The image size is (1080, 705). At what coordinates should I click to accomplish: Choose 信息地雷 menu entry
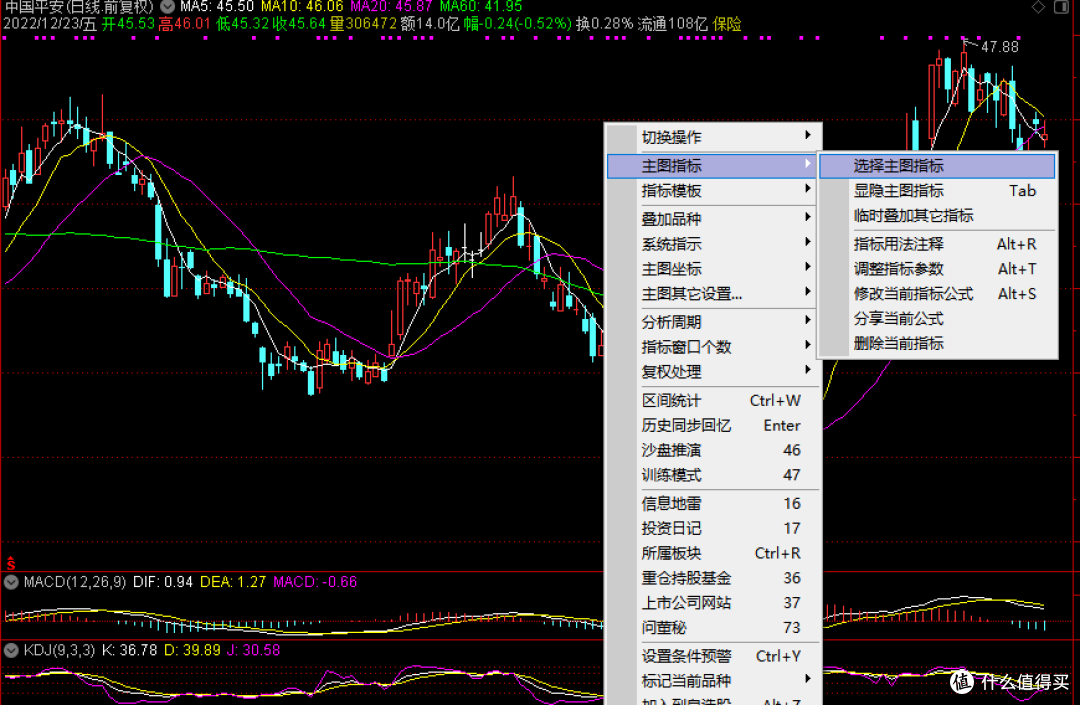(x=714, y=503)
